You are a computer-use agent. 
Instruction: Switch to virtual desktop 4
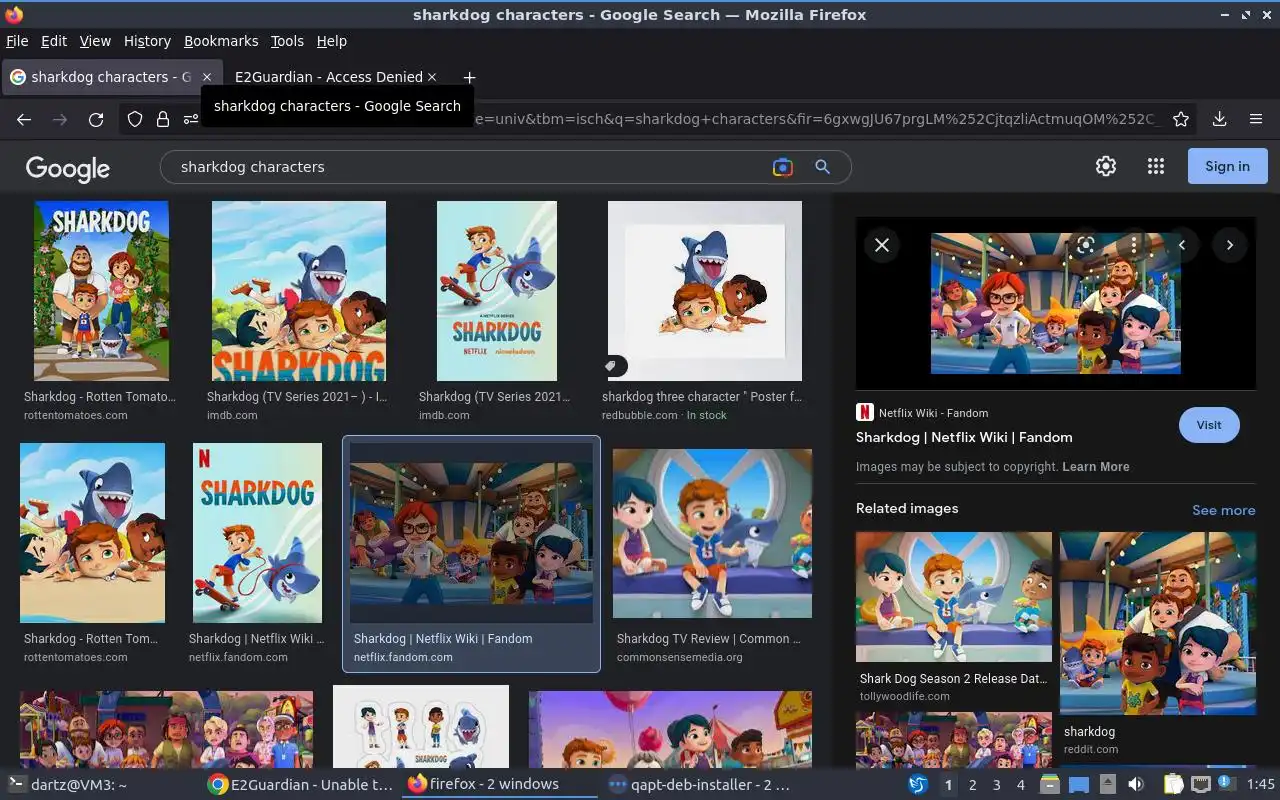click(x=1020, y=785)
